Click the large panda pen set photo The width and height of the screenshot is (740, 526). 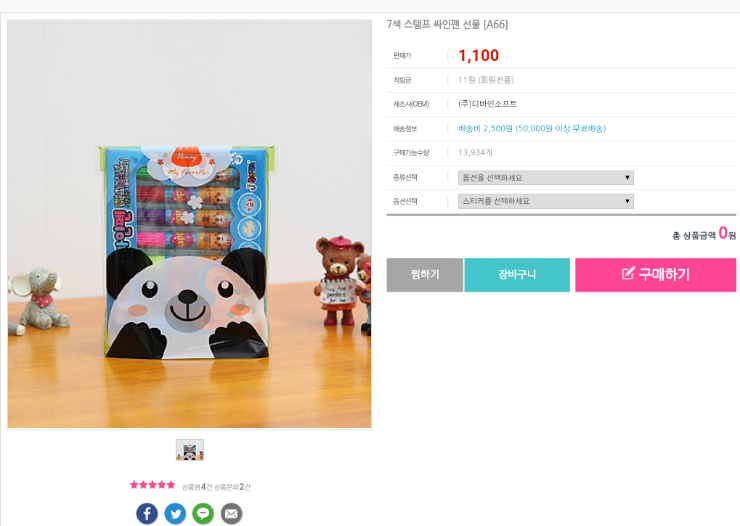tap(189, 224)
